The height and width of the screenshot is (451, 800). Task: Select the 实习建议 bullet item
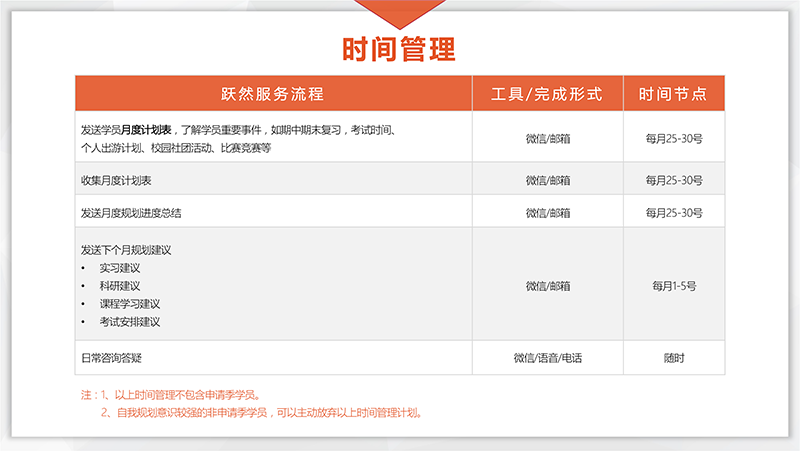[x=119, y=268]
